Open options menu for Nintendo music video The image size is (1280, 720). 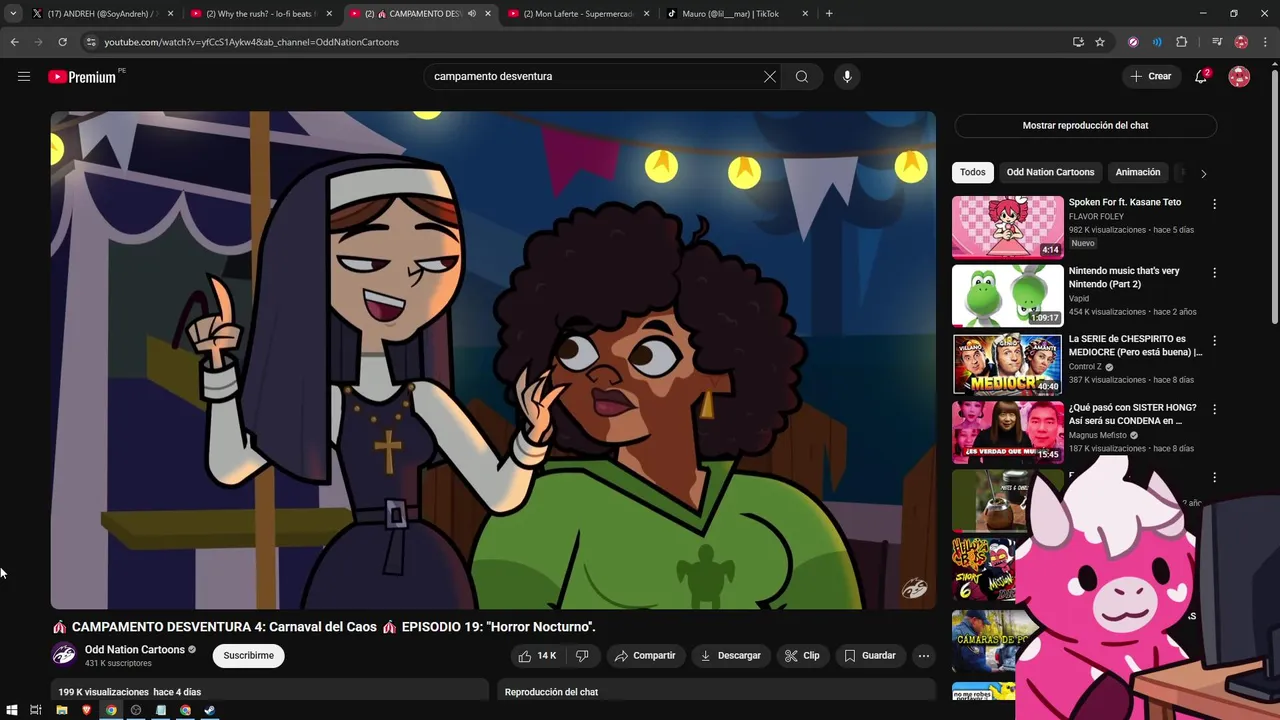click(1215, 272)
